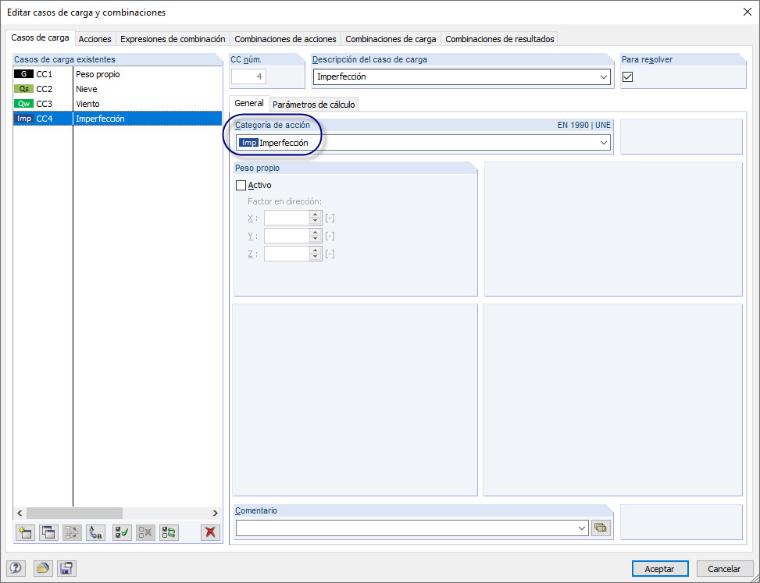Click the Cancelar button

pos(724,568)
